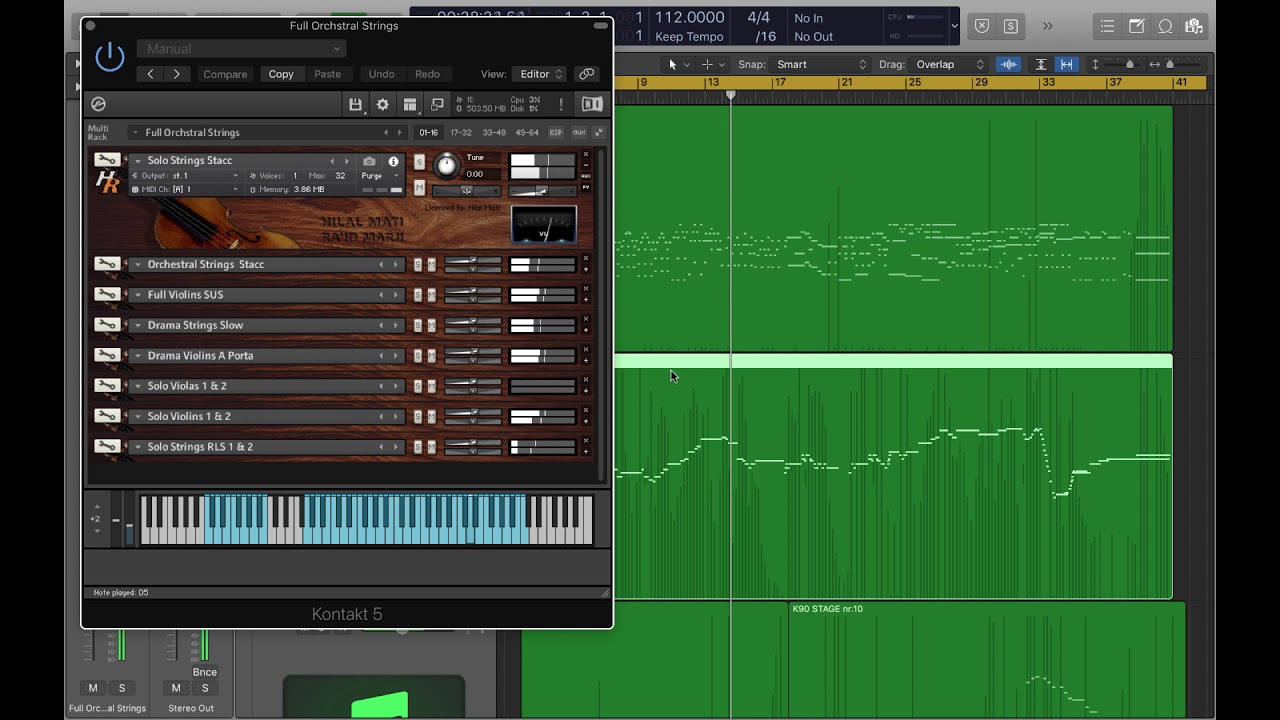Screen dimensions: 1280x720
Task: Open the Snap Smart dropdown in Logic
Action: point(819,64)
